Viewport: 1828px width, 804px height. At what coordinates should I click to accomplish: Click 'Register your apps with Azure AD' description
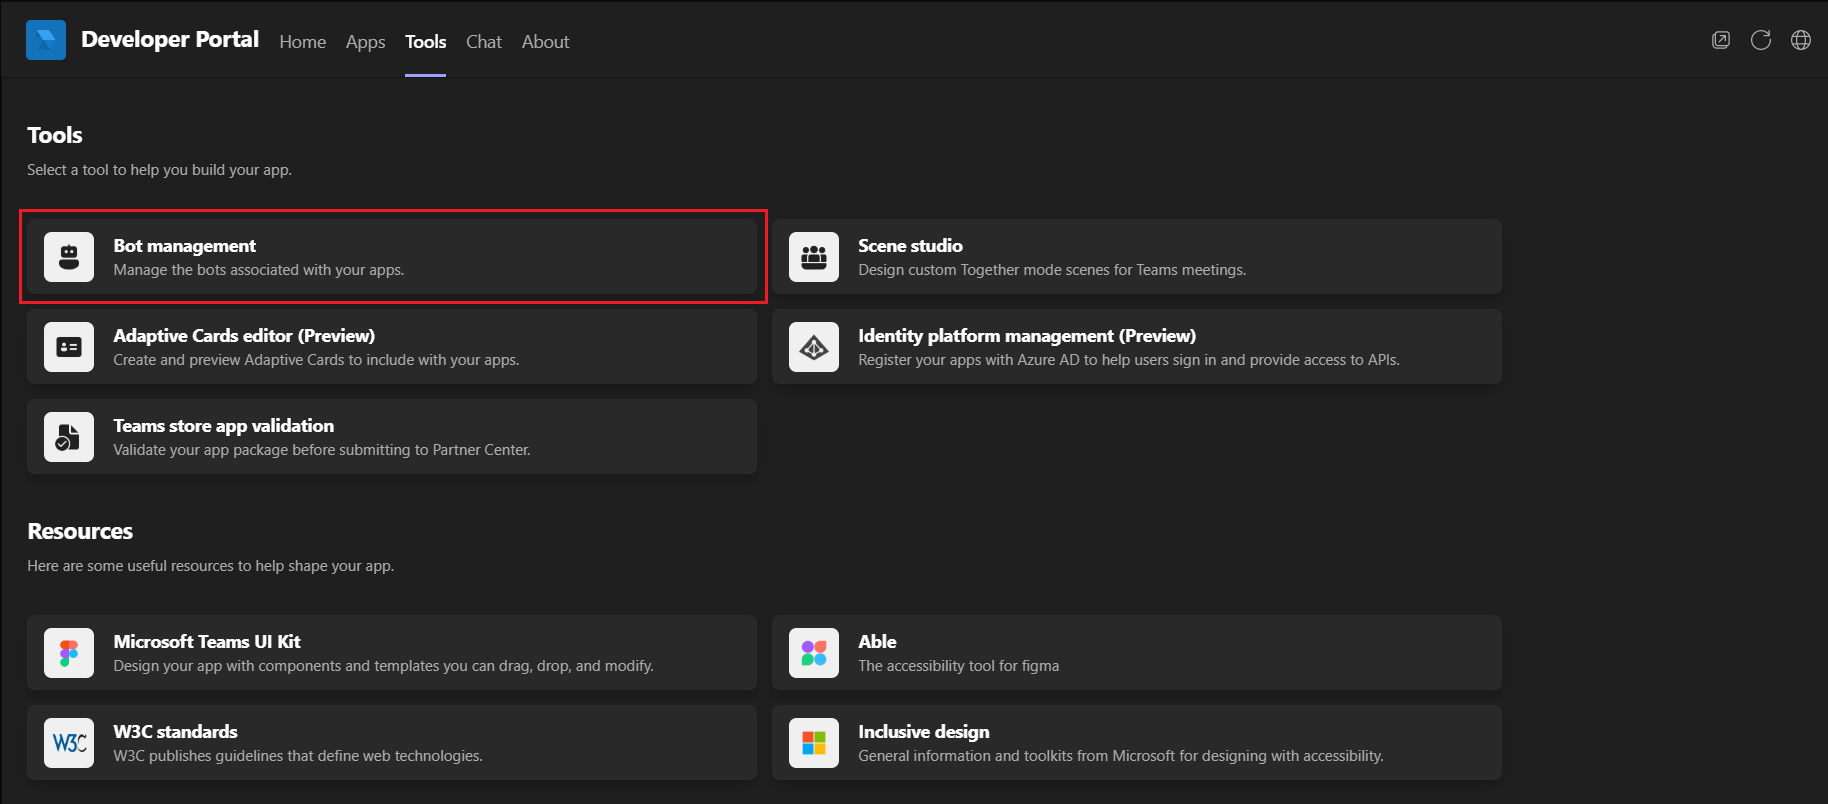pyautogui.click(x=1129, y=360)
